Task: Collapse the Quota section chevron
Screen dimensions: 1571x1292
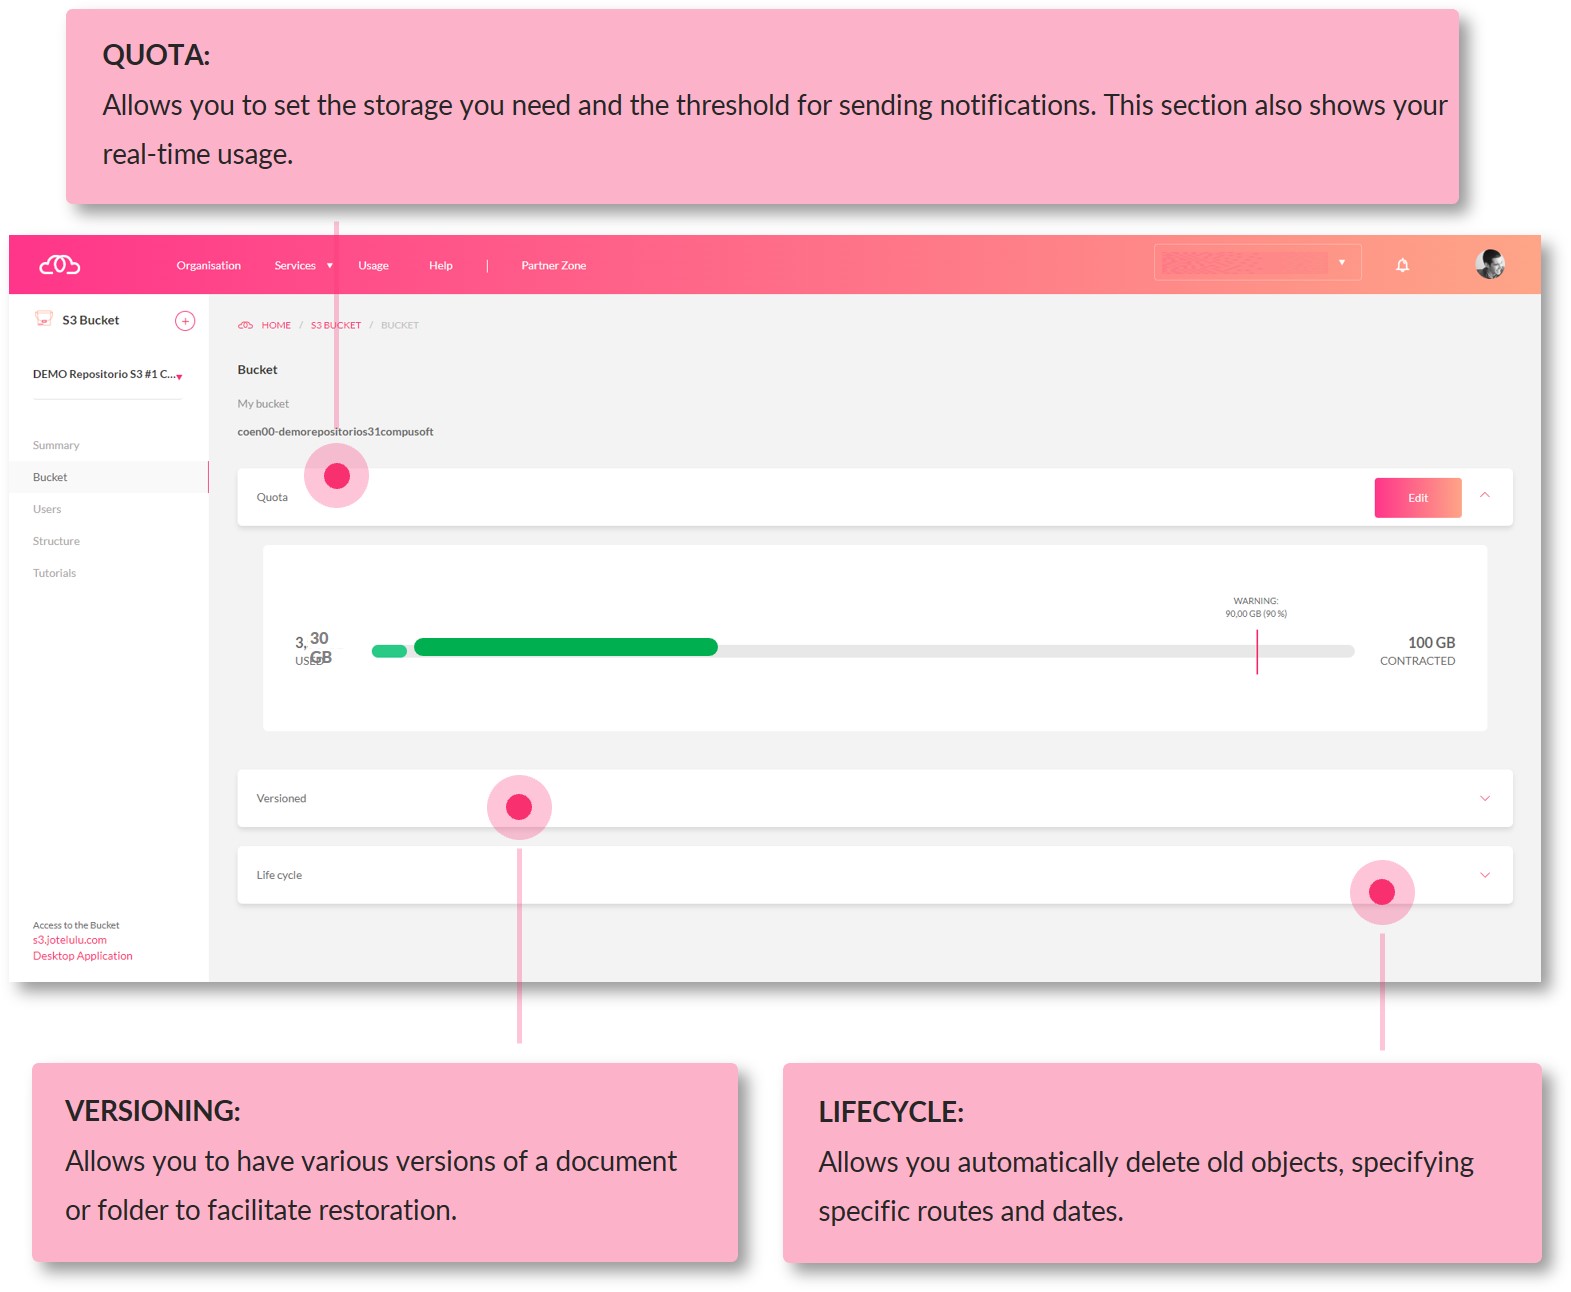Action: 1485,495
